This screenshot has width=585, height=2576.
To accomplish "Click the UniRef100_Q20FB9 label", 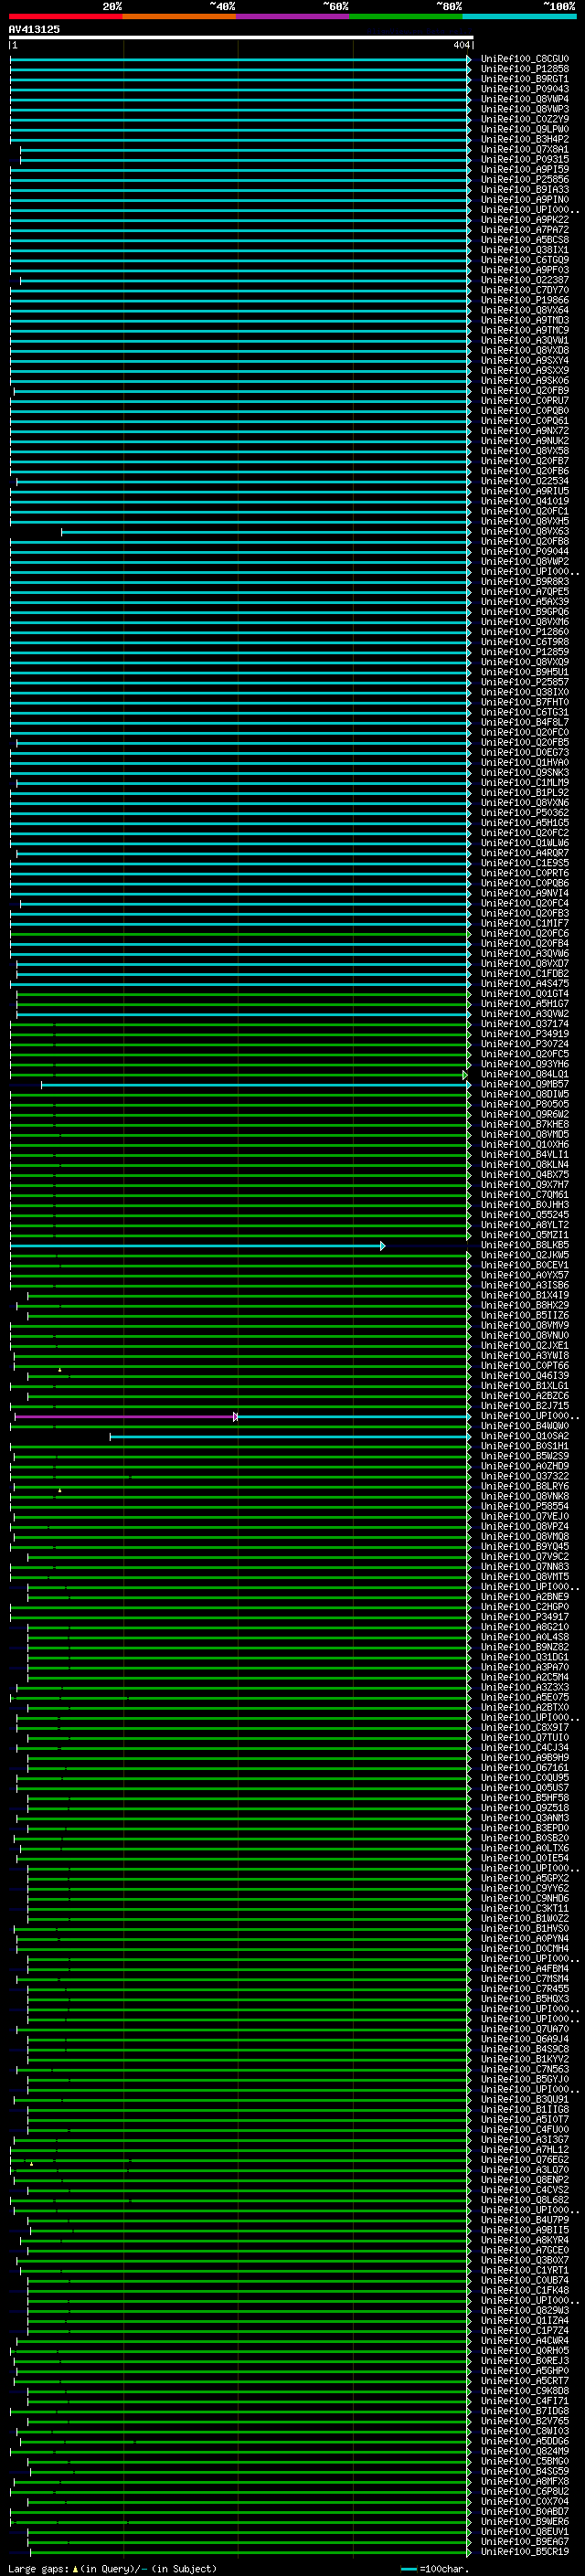I will tap(524, 391).
